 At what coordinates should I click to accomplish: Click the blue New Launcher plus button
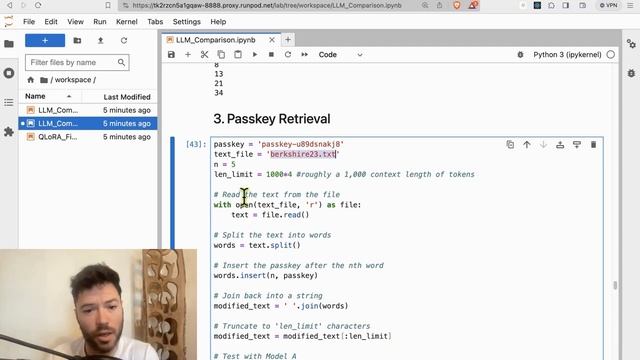click(x=45, y=40)
